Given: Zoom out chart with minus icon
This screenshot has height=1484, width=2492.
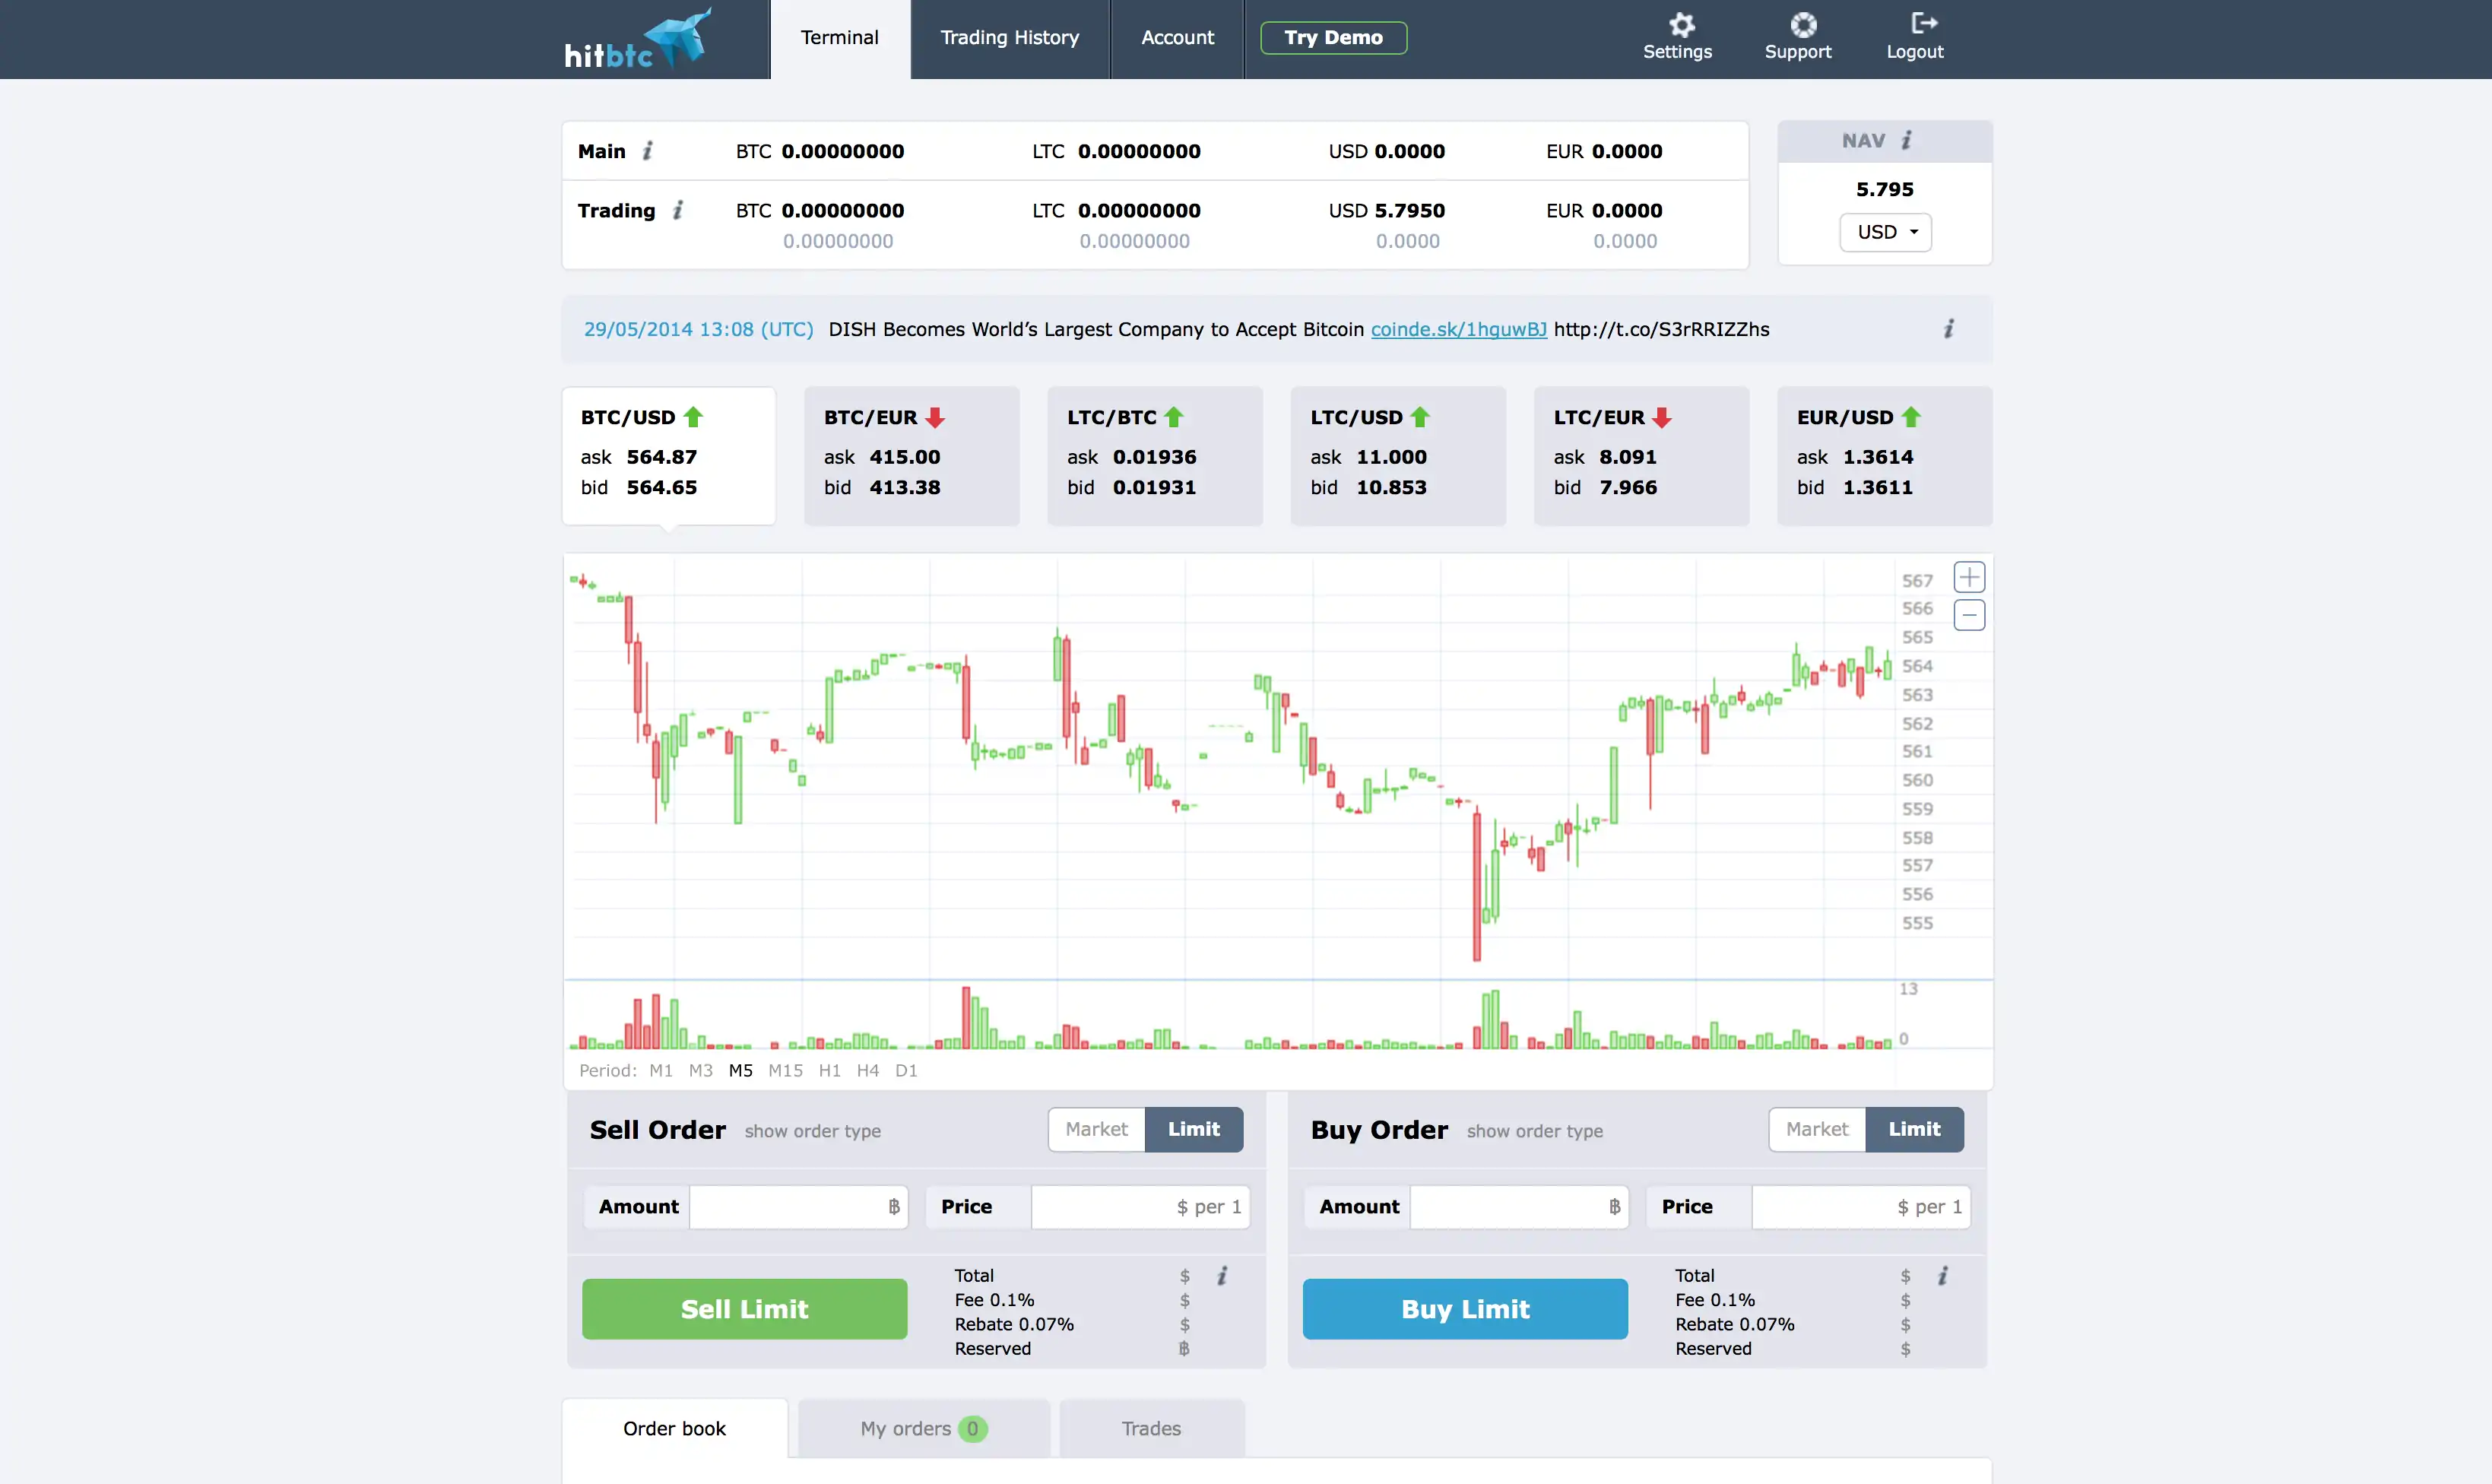Looking at the screenshot, I should pyautogui.click(x=1968, y=615).
